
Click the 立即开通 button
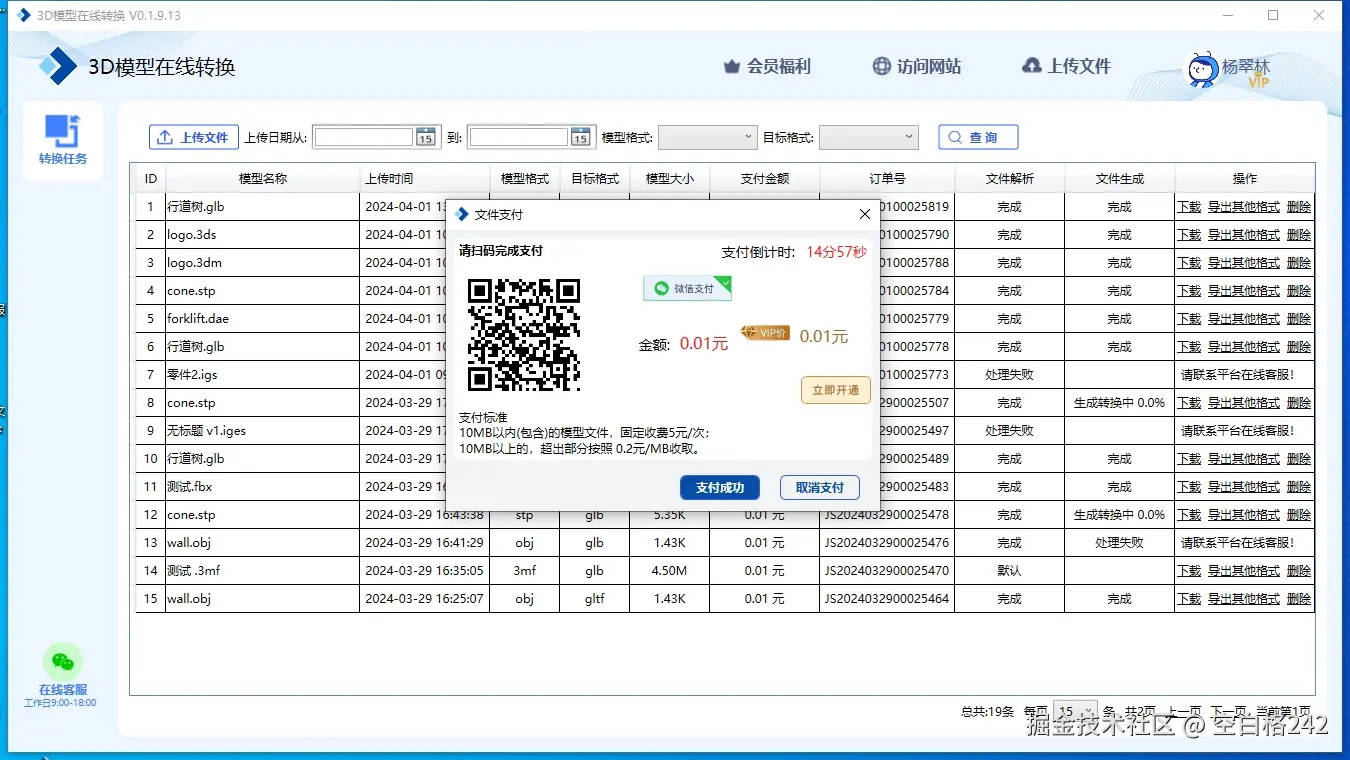[836, 390]
